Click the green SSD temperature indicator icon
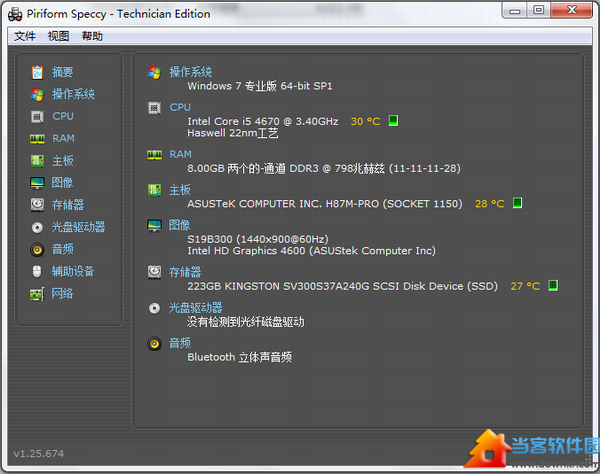The height and width of the screenshot is (474, 600). [553, 285]
